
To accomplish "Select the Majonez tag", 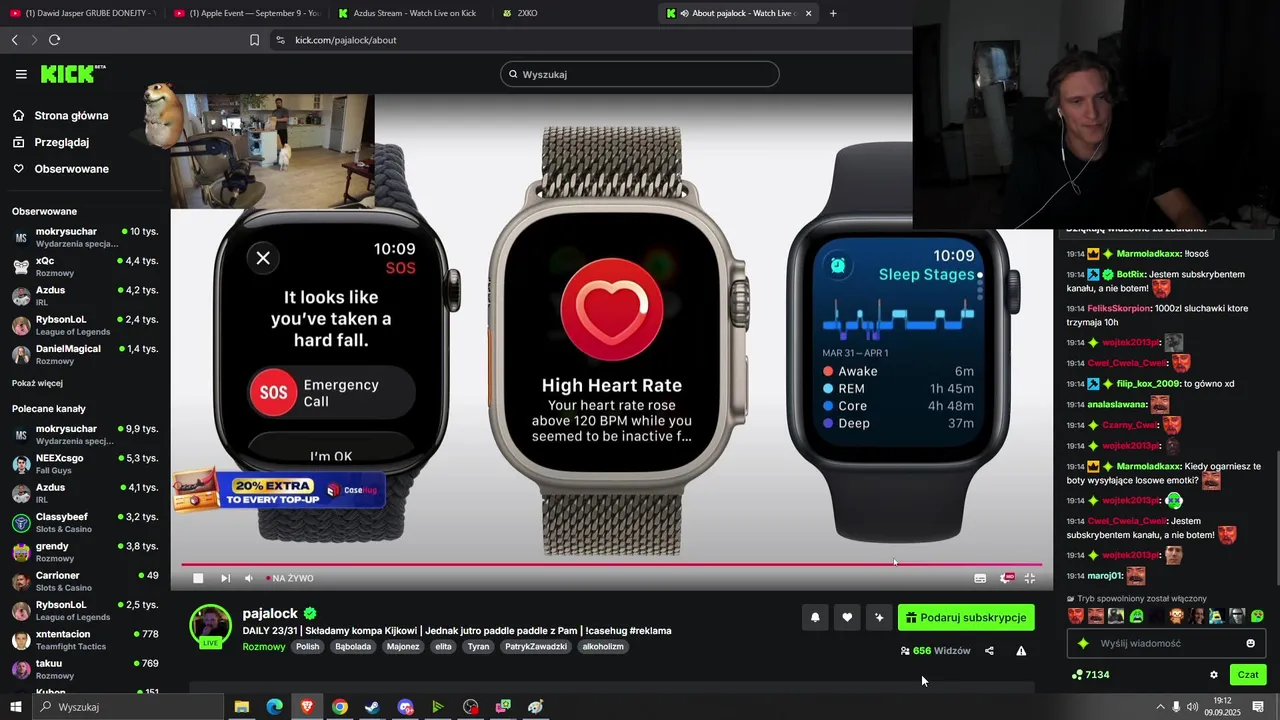I will 403,647.
